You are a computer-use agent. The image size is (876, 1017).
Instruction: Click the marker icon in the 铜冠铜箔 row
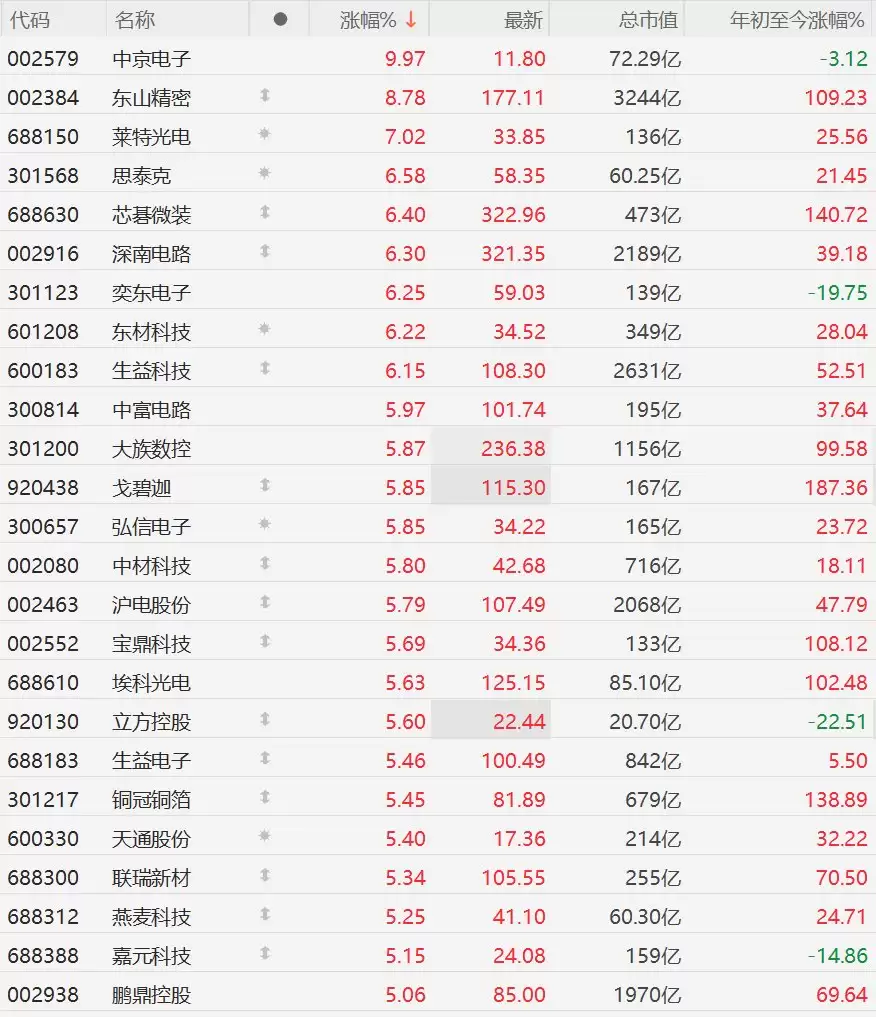click(265, 797)
